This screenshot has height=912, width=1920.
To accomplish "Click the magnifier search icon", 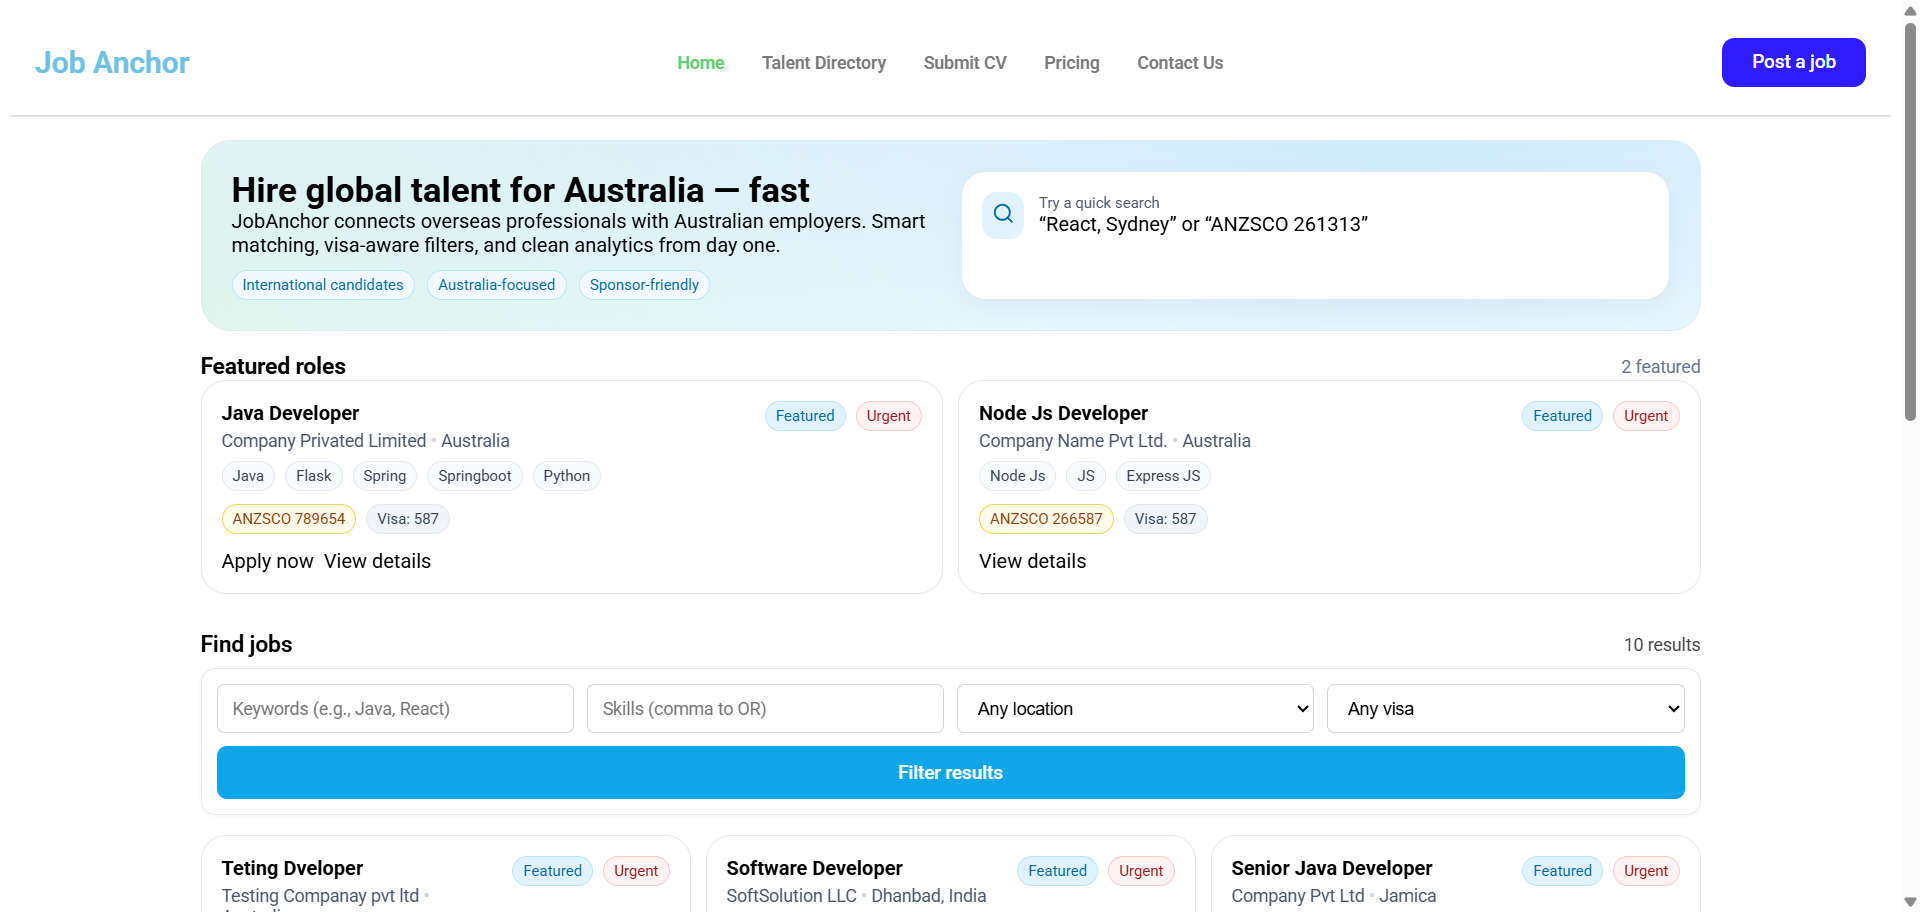I will click(1002, 214).
